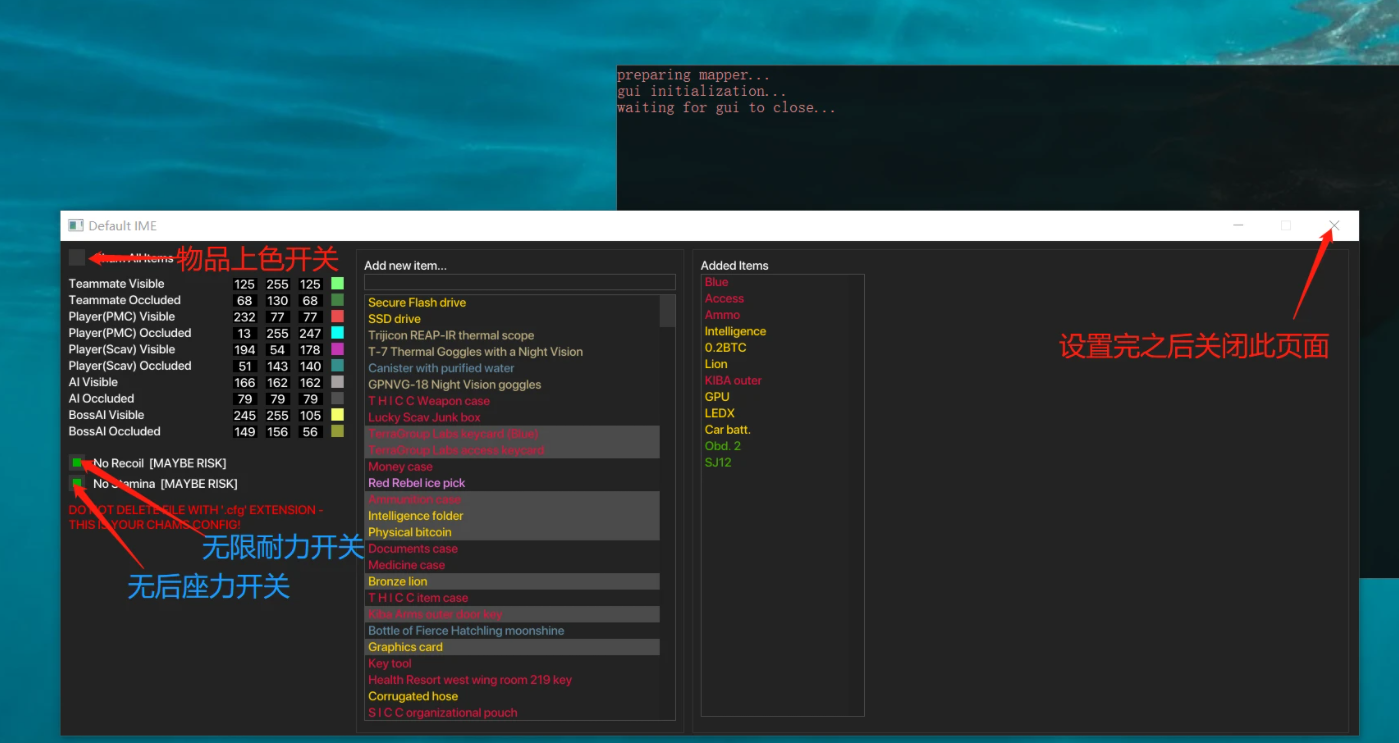
Task: Select 0.2BTC in Added Items
Action: click(725, 348)
